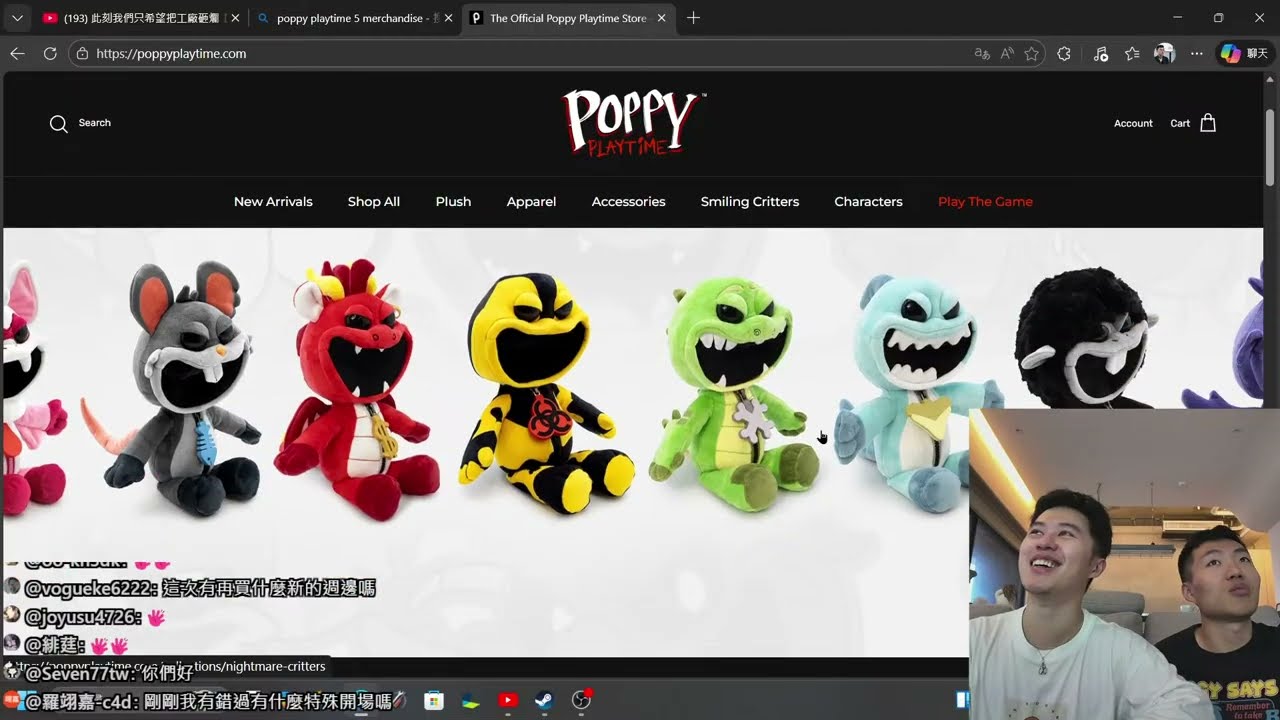Click the Poppy Playtime logo

pyautogui.click(x=633, y=122)
